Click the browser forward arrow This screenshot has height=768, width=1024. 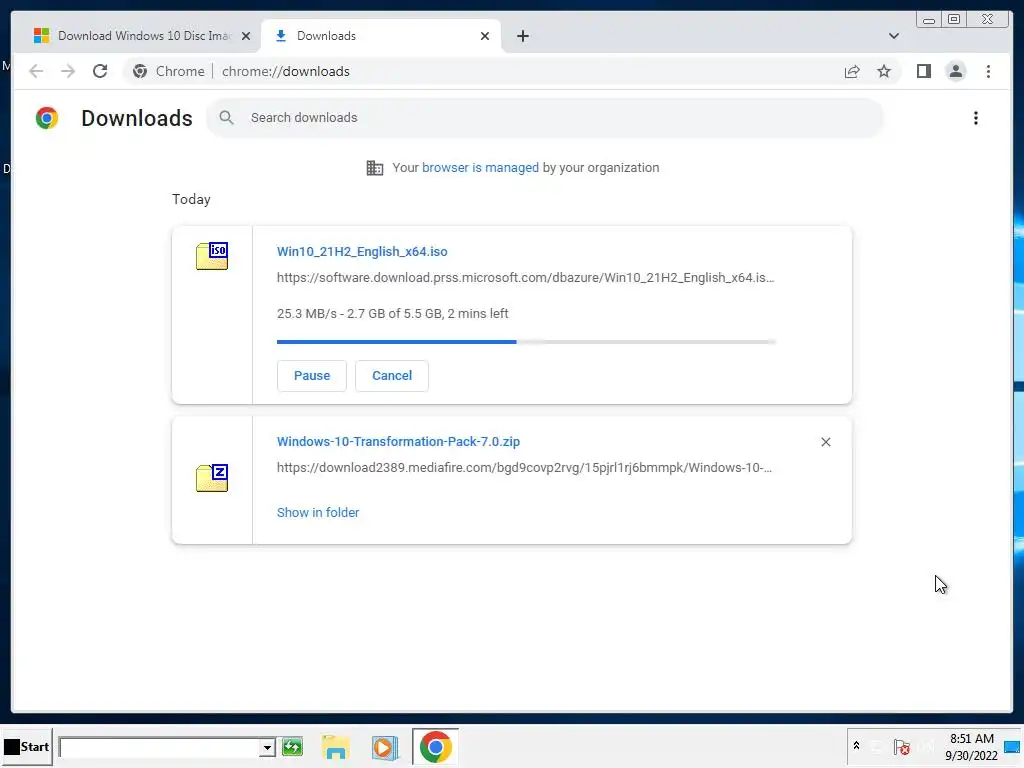coord(68,71)
